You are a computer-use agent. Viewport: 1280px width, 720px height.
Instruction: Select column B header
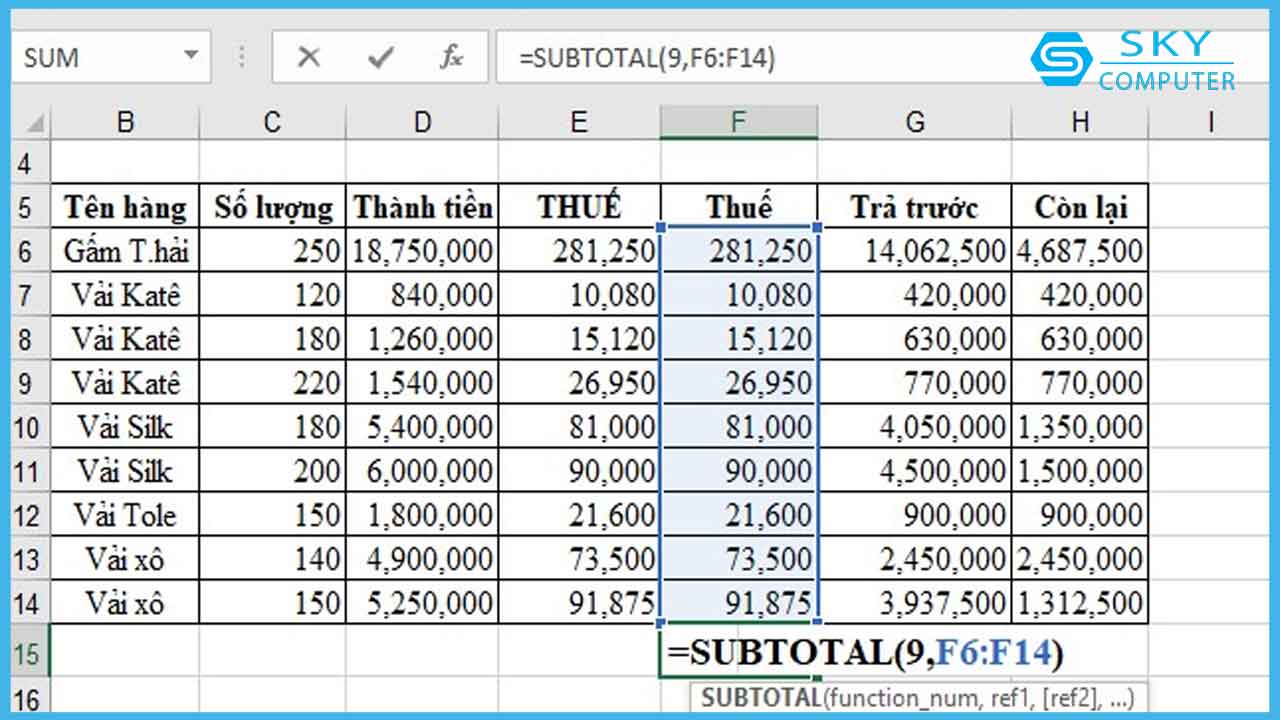[126, 122]
